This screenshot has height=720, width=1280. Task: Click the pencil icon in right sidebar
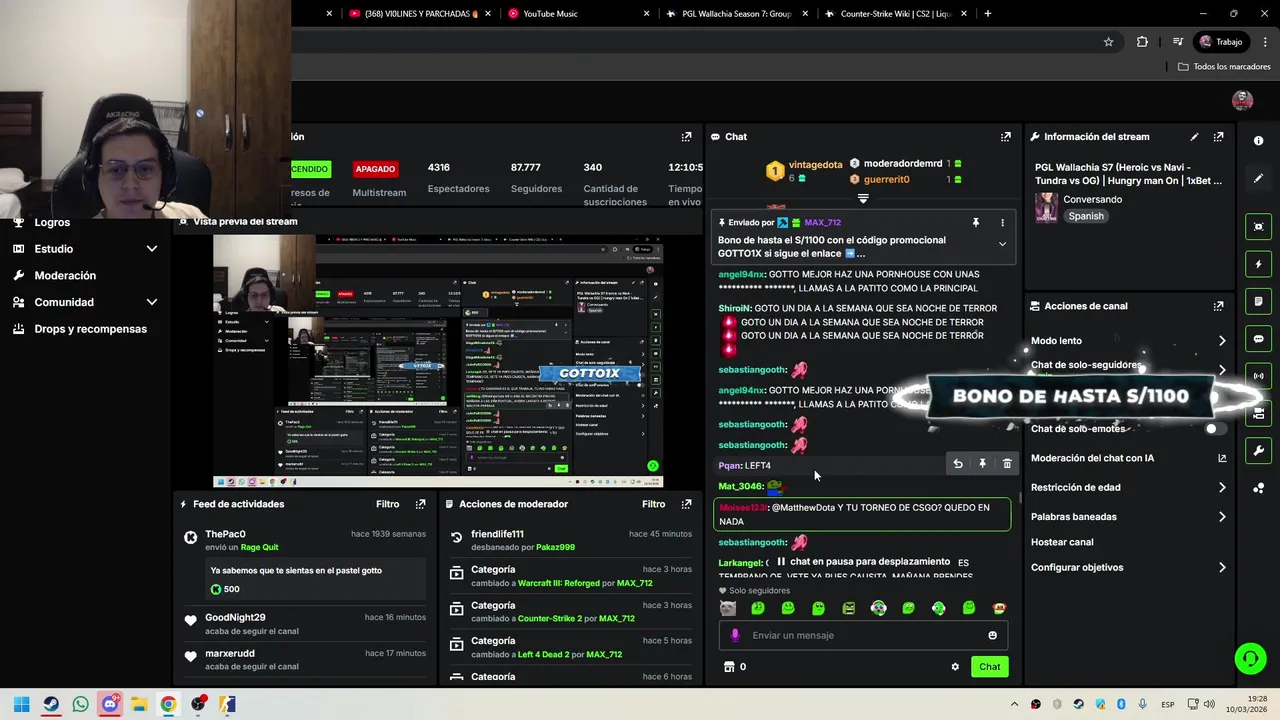[1258, 178]
